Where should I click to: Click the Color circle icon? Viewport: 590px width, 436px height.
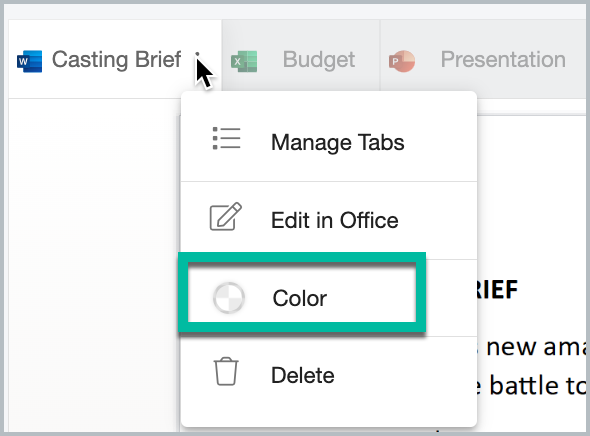click(229, 298)
